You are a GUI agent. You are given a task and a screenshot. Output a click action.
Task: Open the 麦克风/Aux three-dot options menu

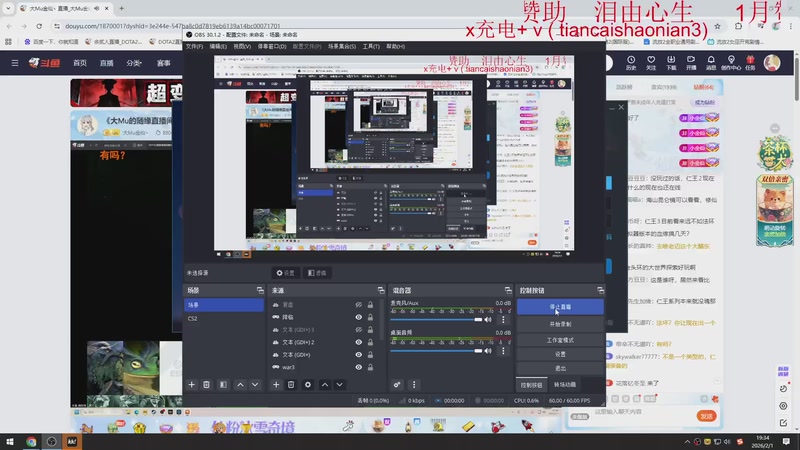pyautogui.click(x=503, y=320)
